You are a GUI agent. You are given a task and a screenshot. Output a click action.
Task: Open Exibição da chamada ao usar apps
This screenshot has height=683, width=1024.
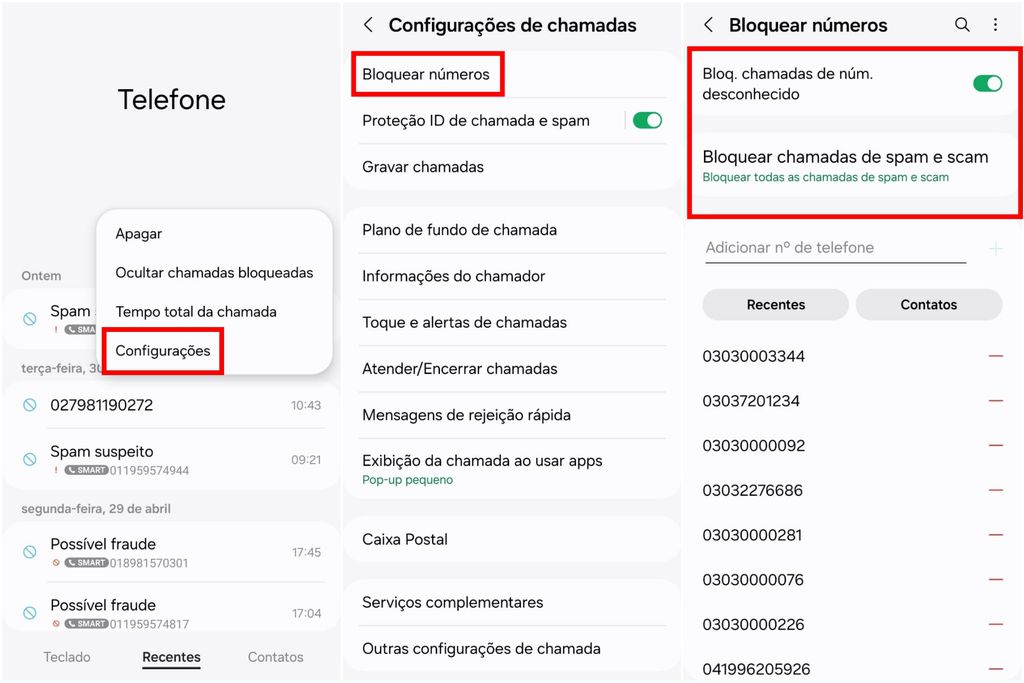coord(512,469)
